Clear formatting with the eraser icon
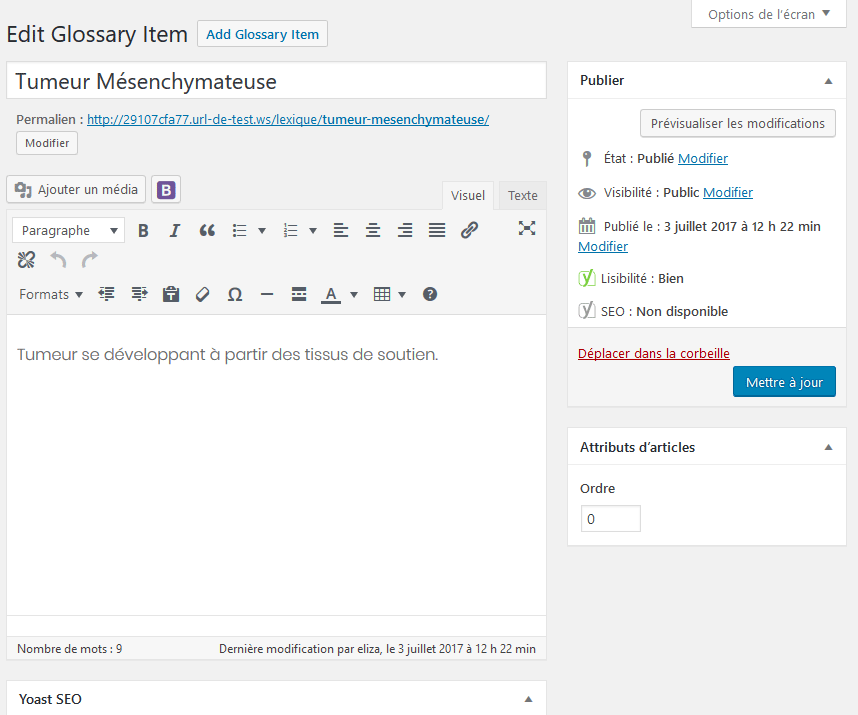 (203, 295)
